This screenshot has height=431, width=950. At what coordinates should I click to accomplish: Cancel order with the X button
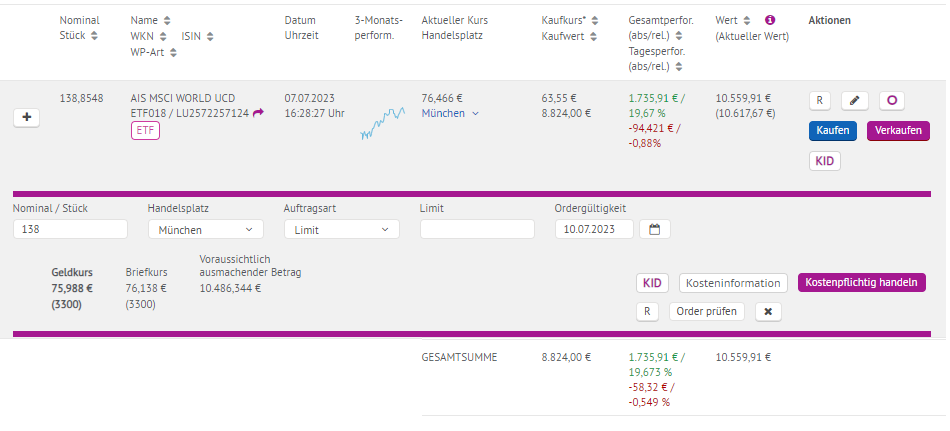(768, 311)
